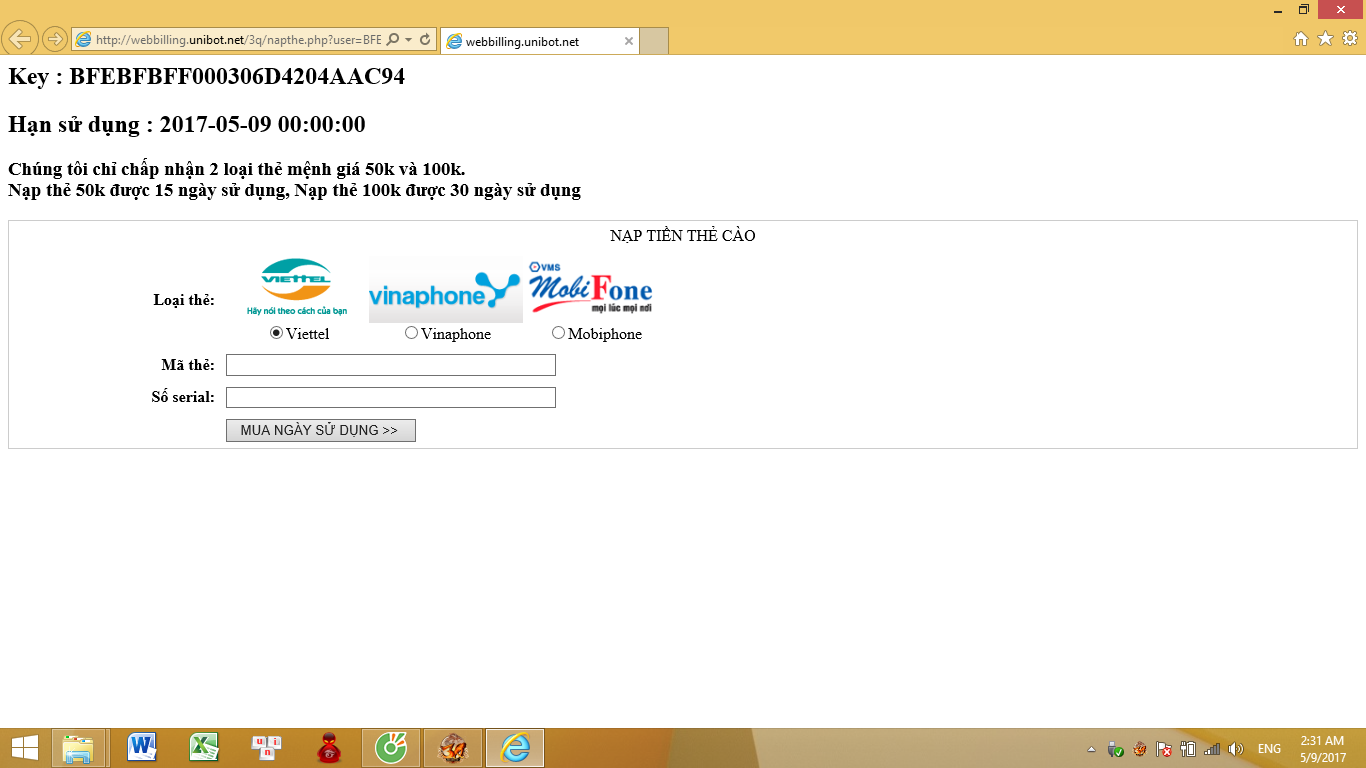Viewport: 1366px width, 768px height.
Task: Click the Mã thẻ input field
Action: [391, 365]
